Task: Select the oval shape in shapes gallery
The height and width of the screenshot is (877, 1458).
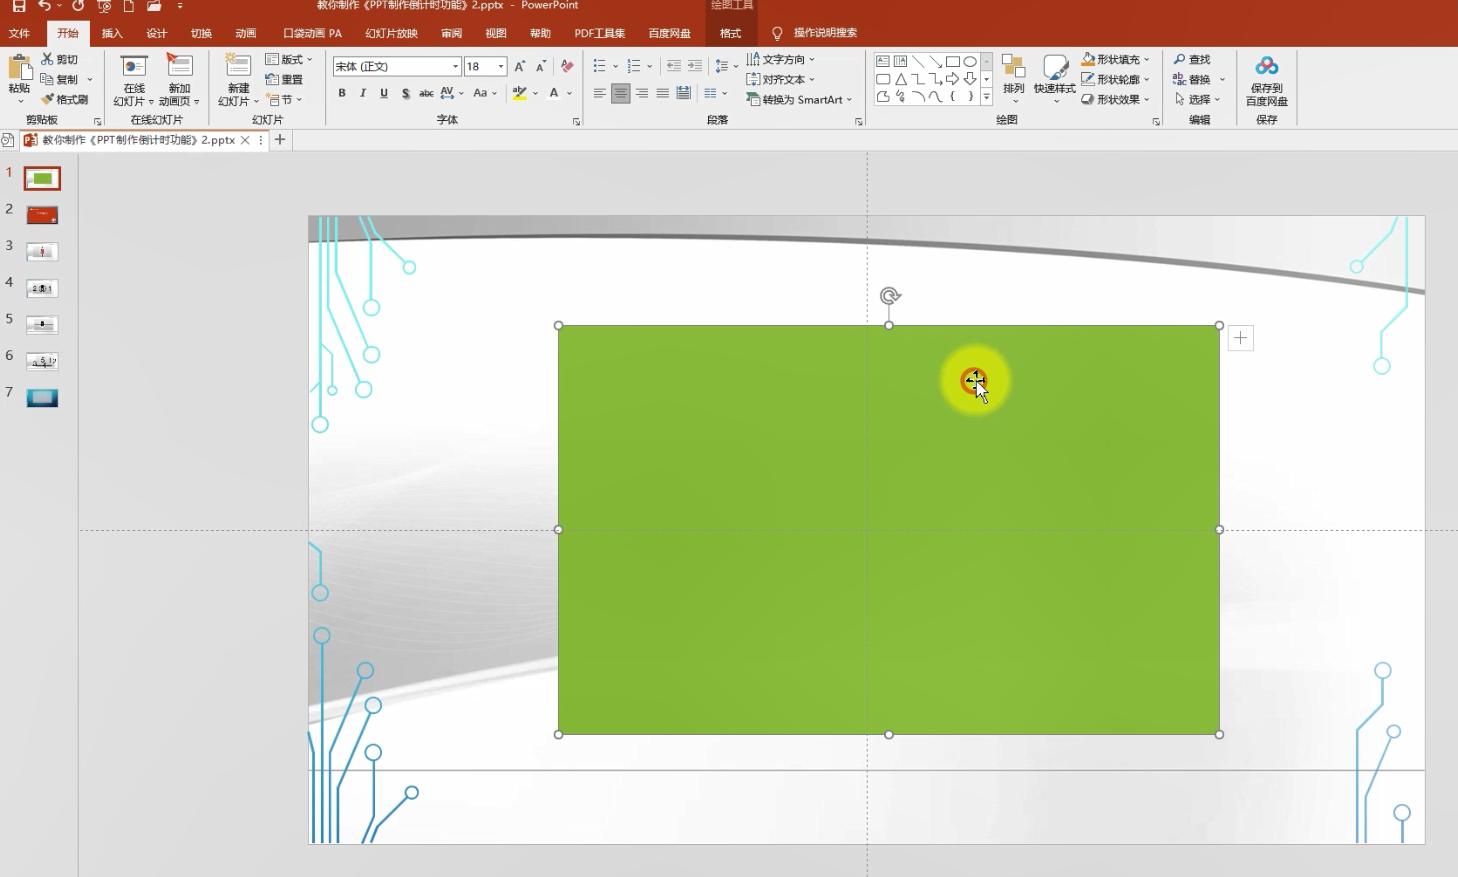Action: point(969,61)
